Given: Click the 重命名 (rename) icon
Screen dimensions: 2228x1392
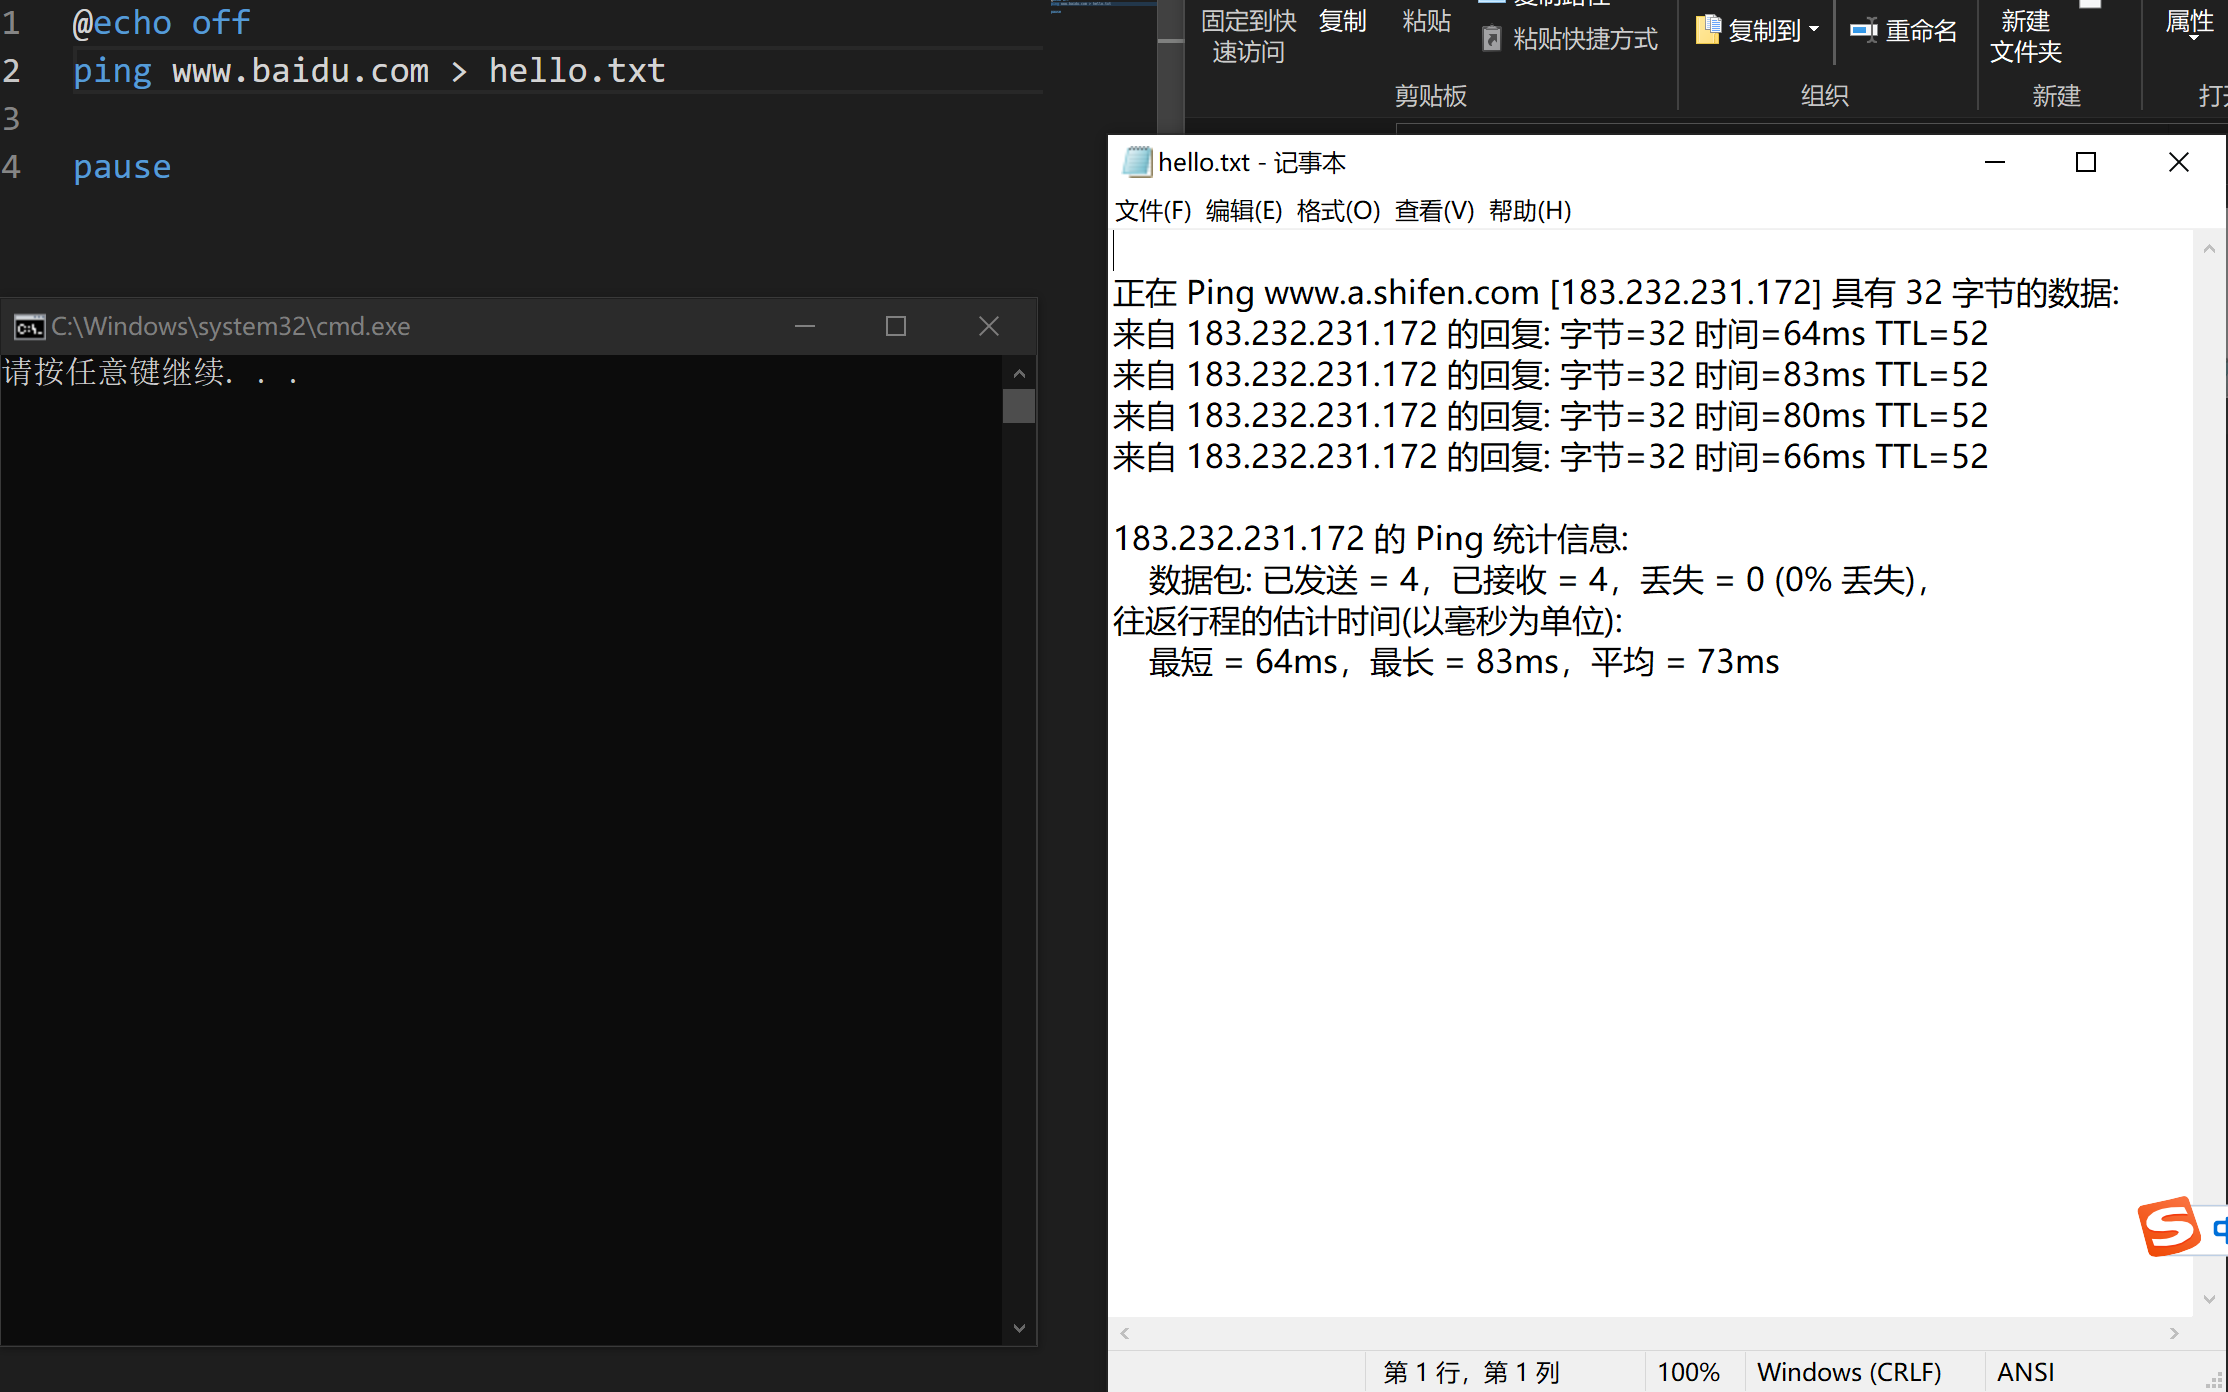Looking at the screenshot, I should click(1863, 31).
